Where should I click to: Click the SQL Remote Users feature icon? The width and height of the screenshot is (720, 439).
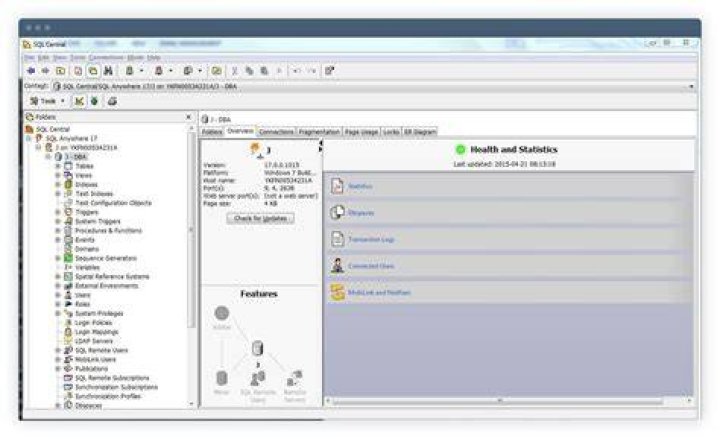tap(258, 379)
